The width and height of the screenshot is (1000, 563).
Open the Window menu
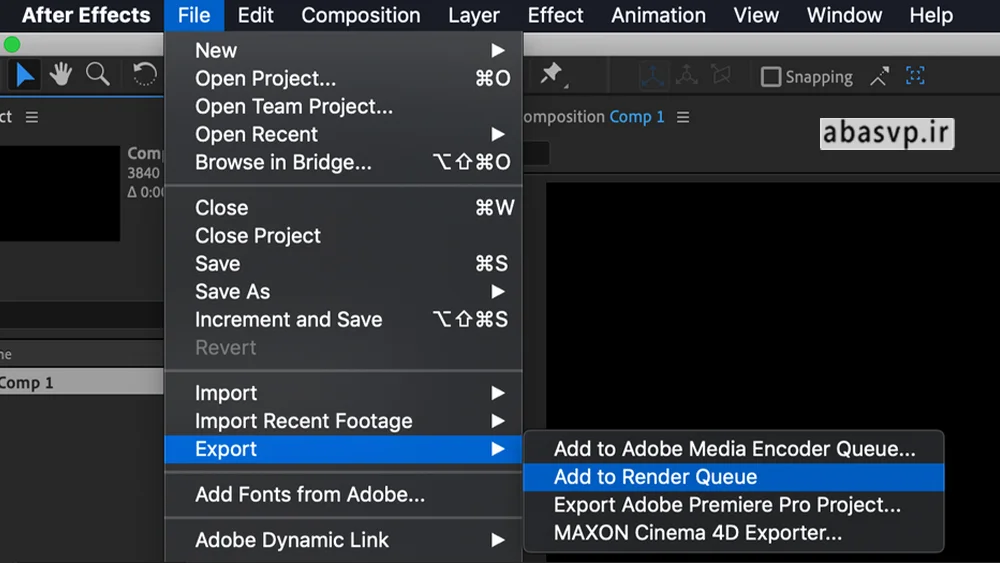click(844, 15)
